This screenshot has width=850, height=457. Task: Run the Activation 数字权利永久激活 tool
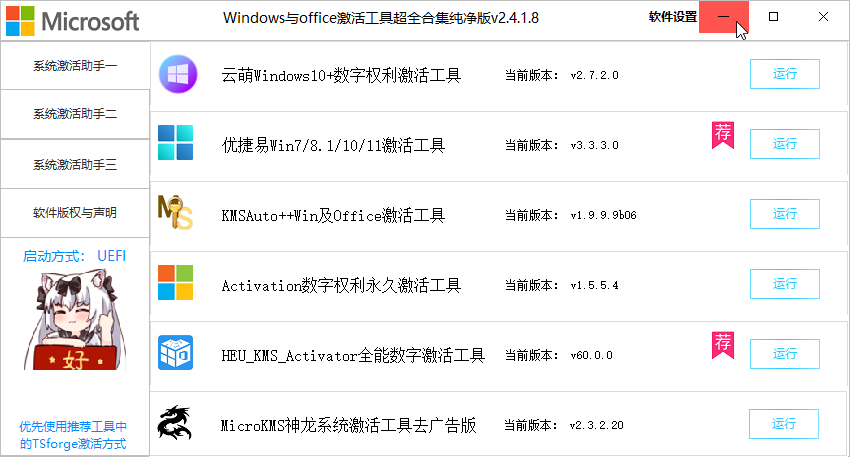tap(784, 284)
